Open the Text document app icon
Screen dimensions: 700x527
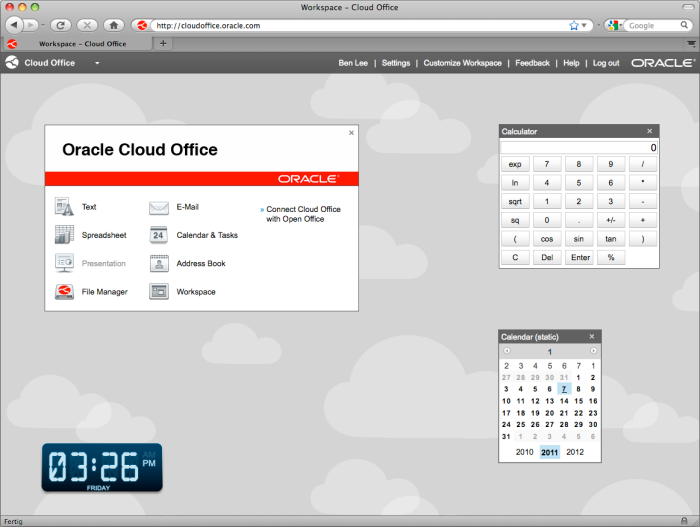click(x=64, y=207)
